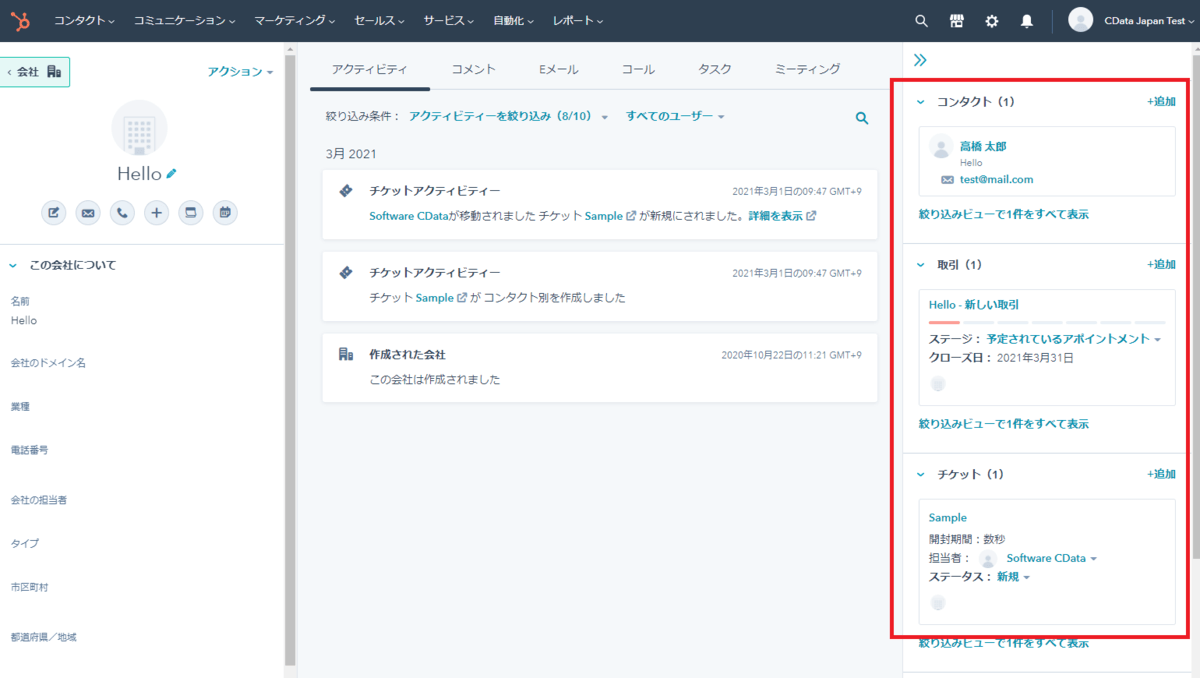The image size is (1200, 678).
Task: Select the アクティビティ tab
Action: (369, 69)
